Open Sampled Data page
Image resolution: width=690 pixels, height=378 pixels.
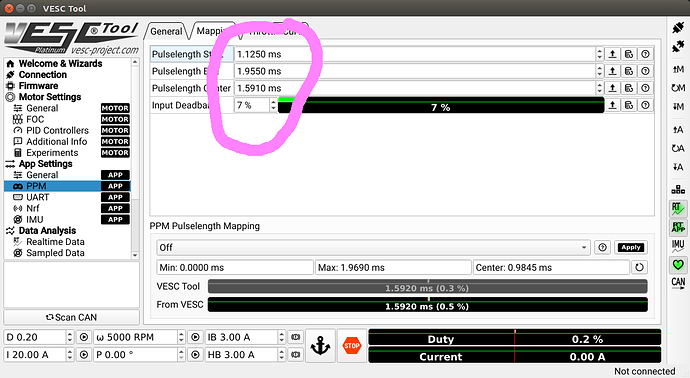coord(55,253)
